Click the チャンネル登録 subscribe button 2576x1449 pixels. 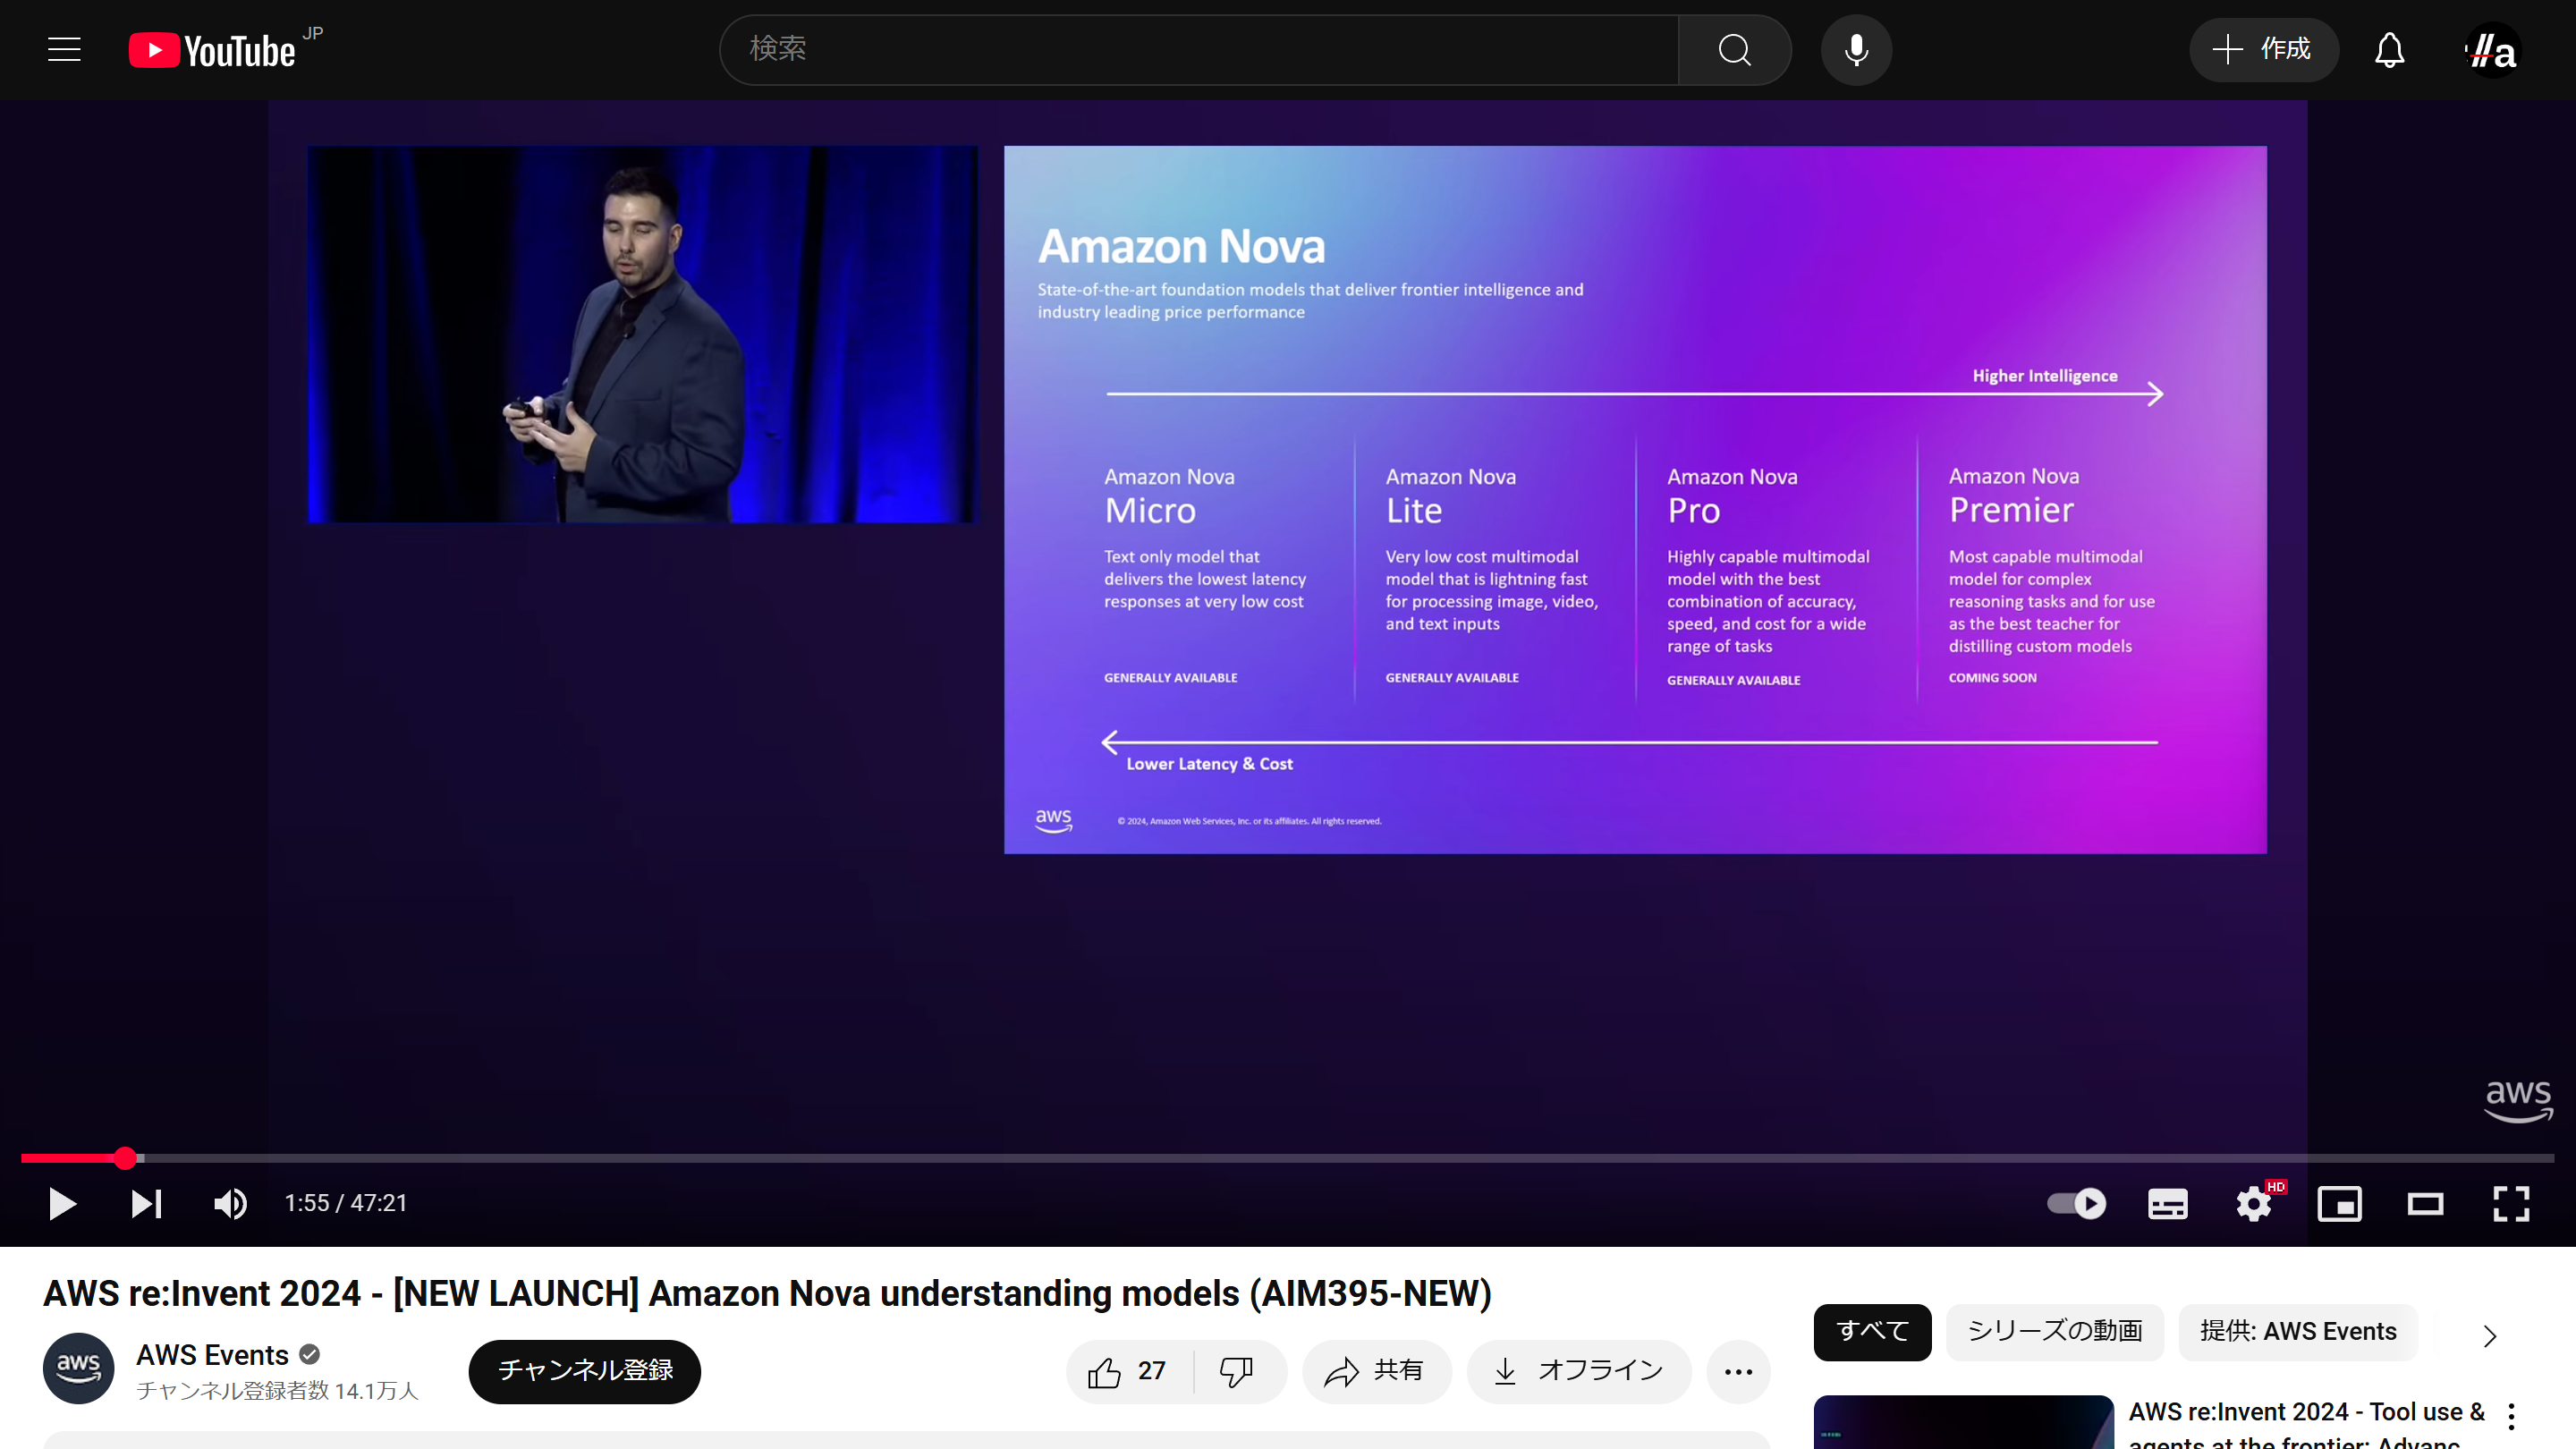(x=585, y=1371)
